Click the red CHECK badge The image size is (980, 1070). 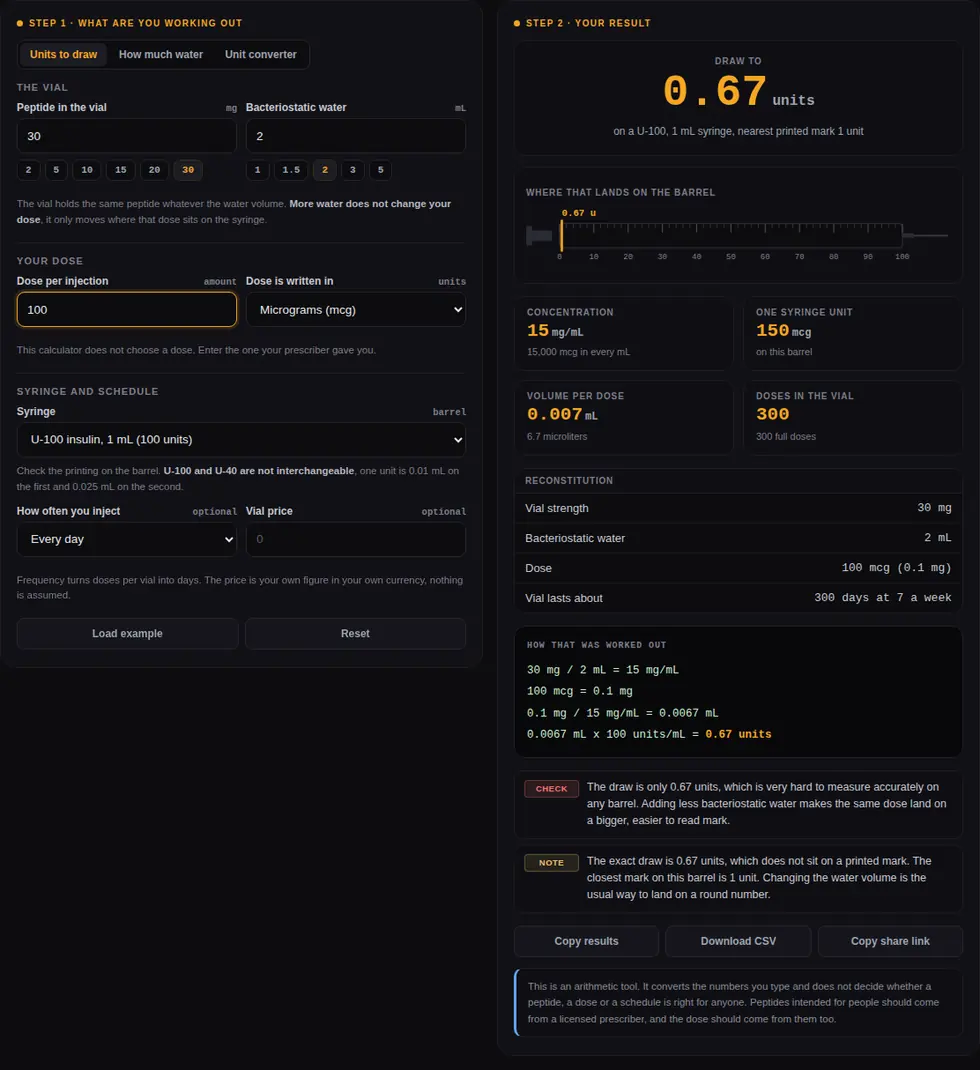551,789
